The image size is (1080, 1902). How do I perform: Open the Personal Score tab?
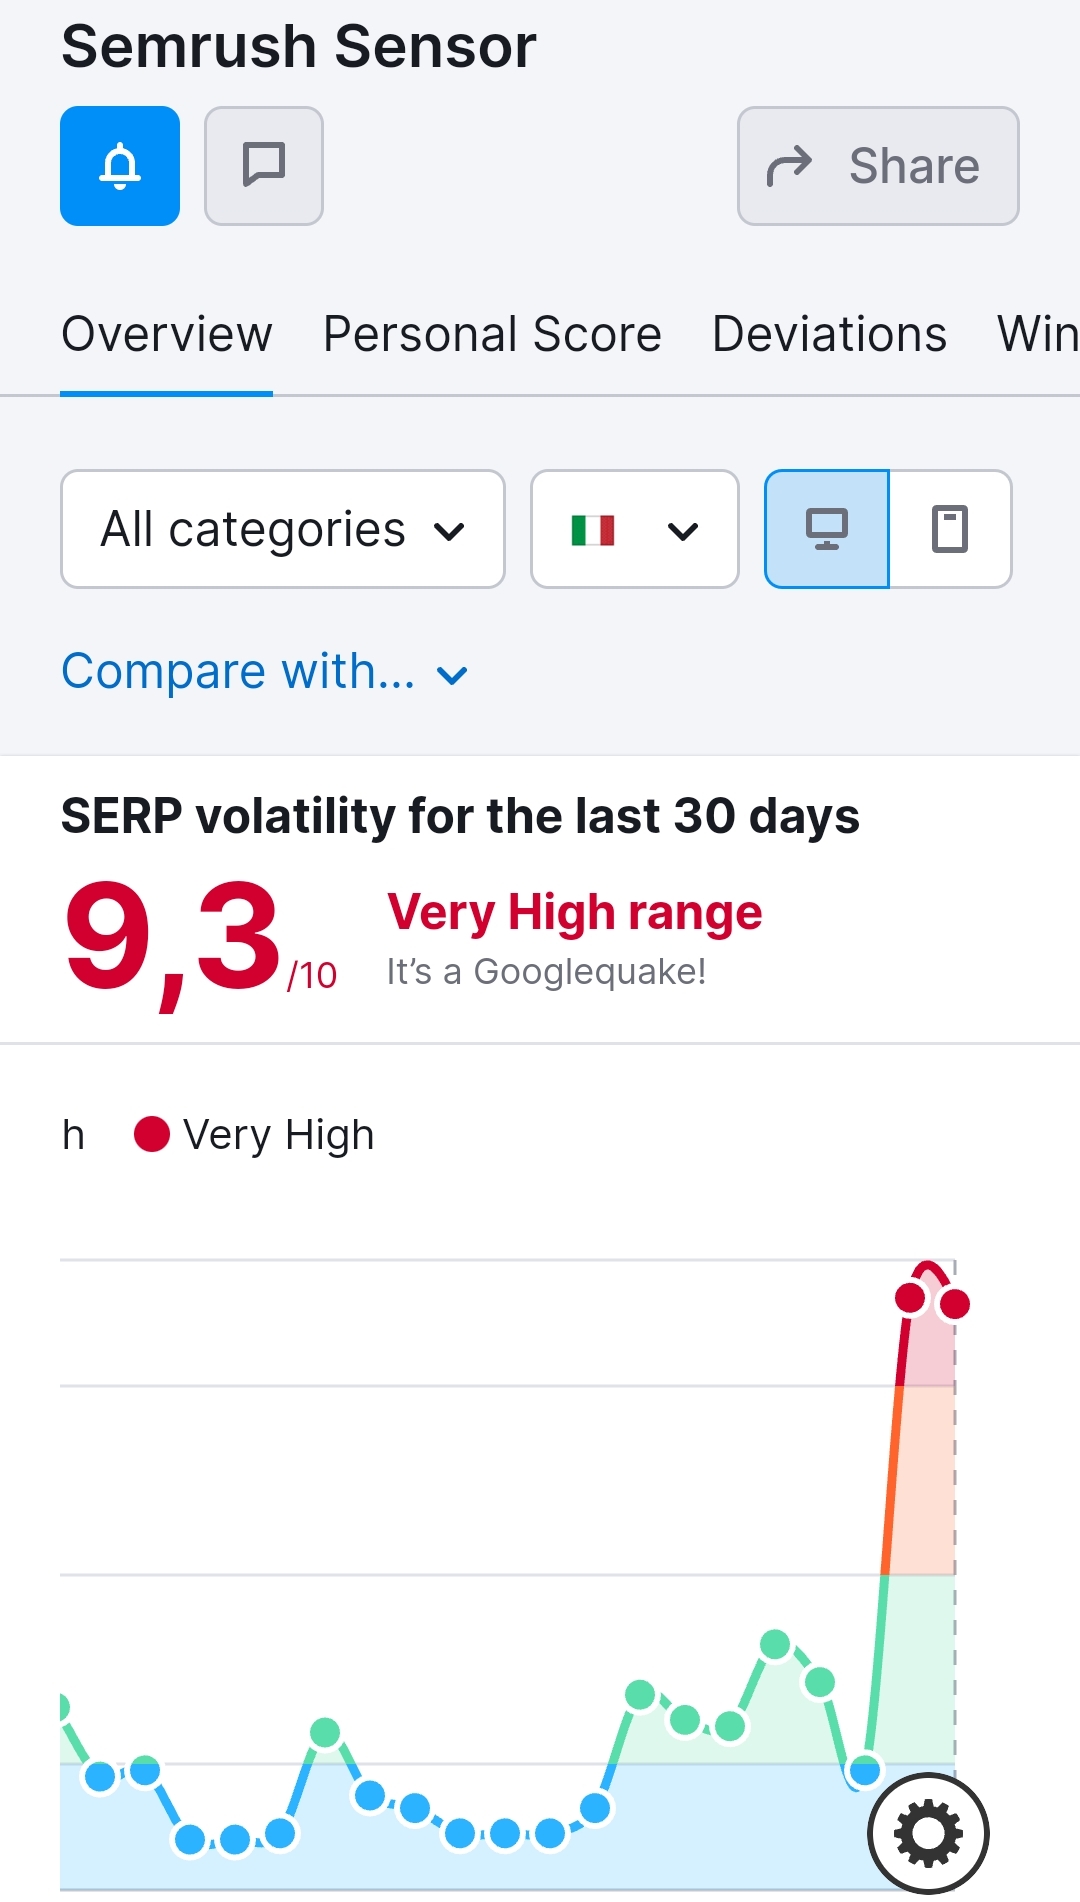point(492,334)
